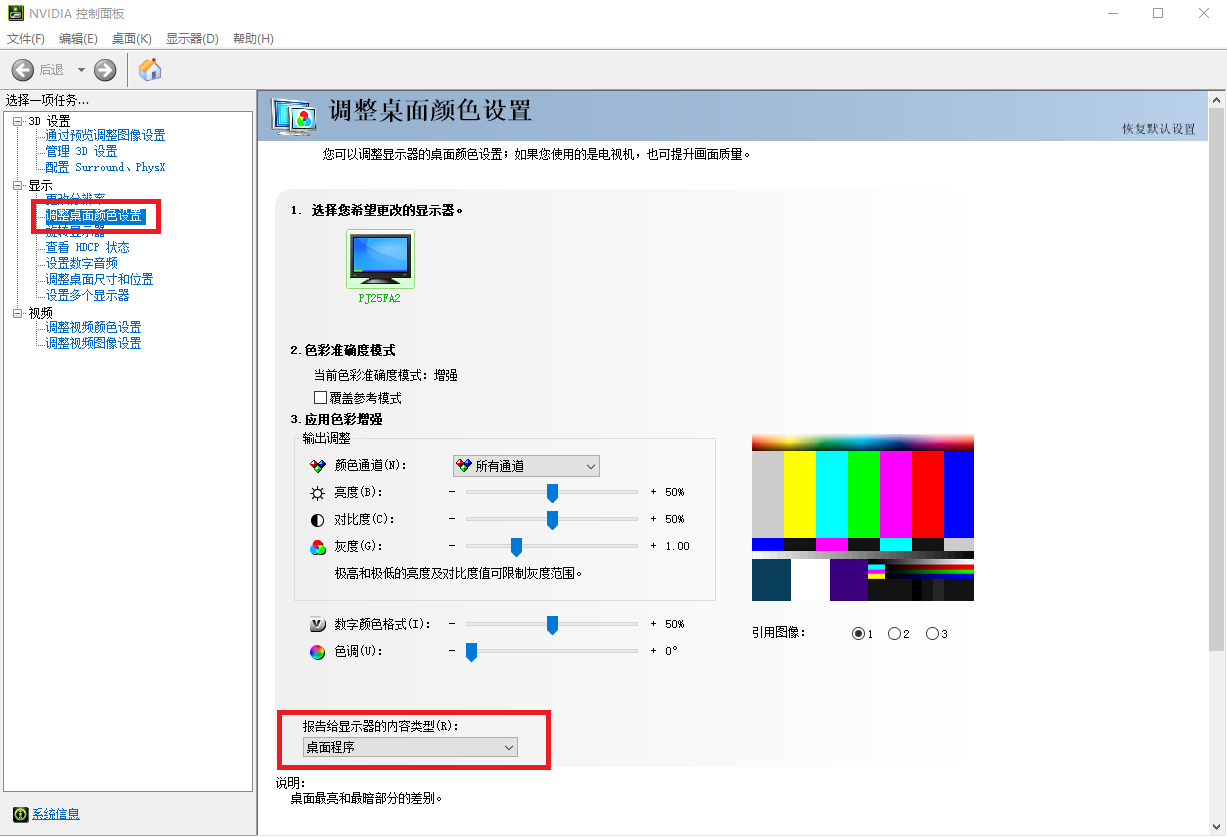The height and width of the screenshot is (837, 1227).
Task: Open 调整桌面尺寸和位置 item
Action: click(99, 279)
